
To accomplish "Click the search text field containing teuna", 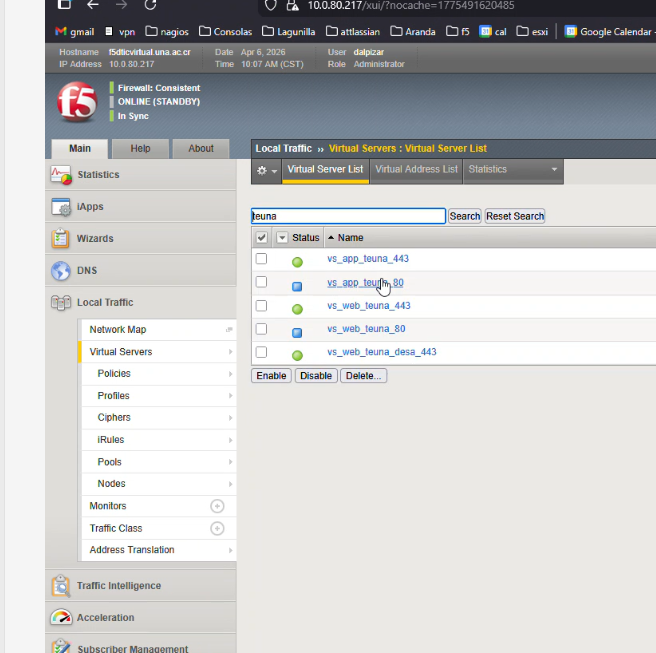I will point(347,216).
